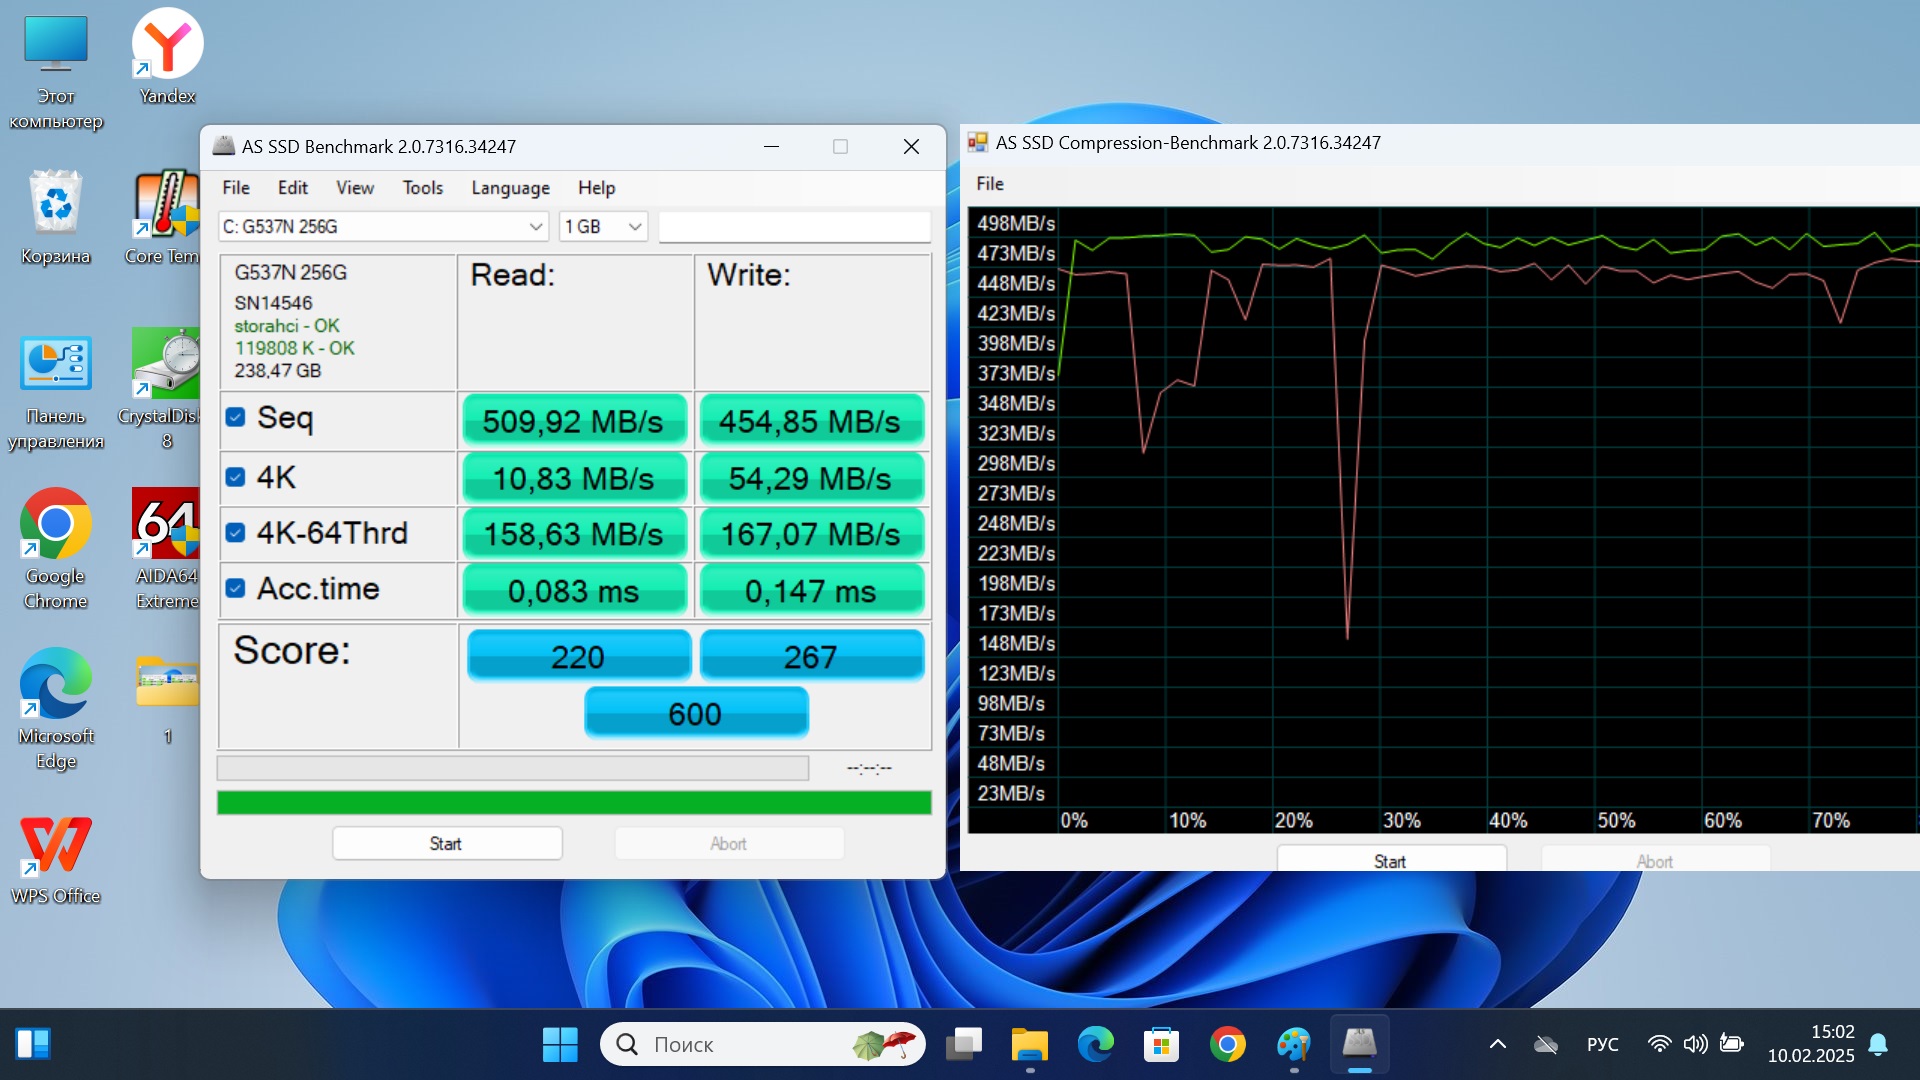Image resolution: width=1920 pixels, height=1080 pixels.
Task: Click the 4K read result 10,83 MB/s
Action: coord(574,478)
